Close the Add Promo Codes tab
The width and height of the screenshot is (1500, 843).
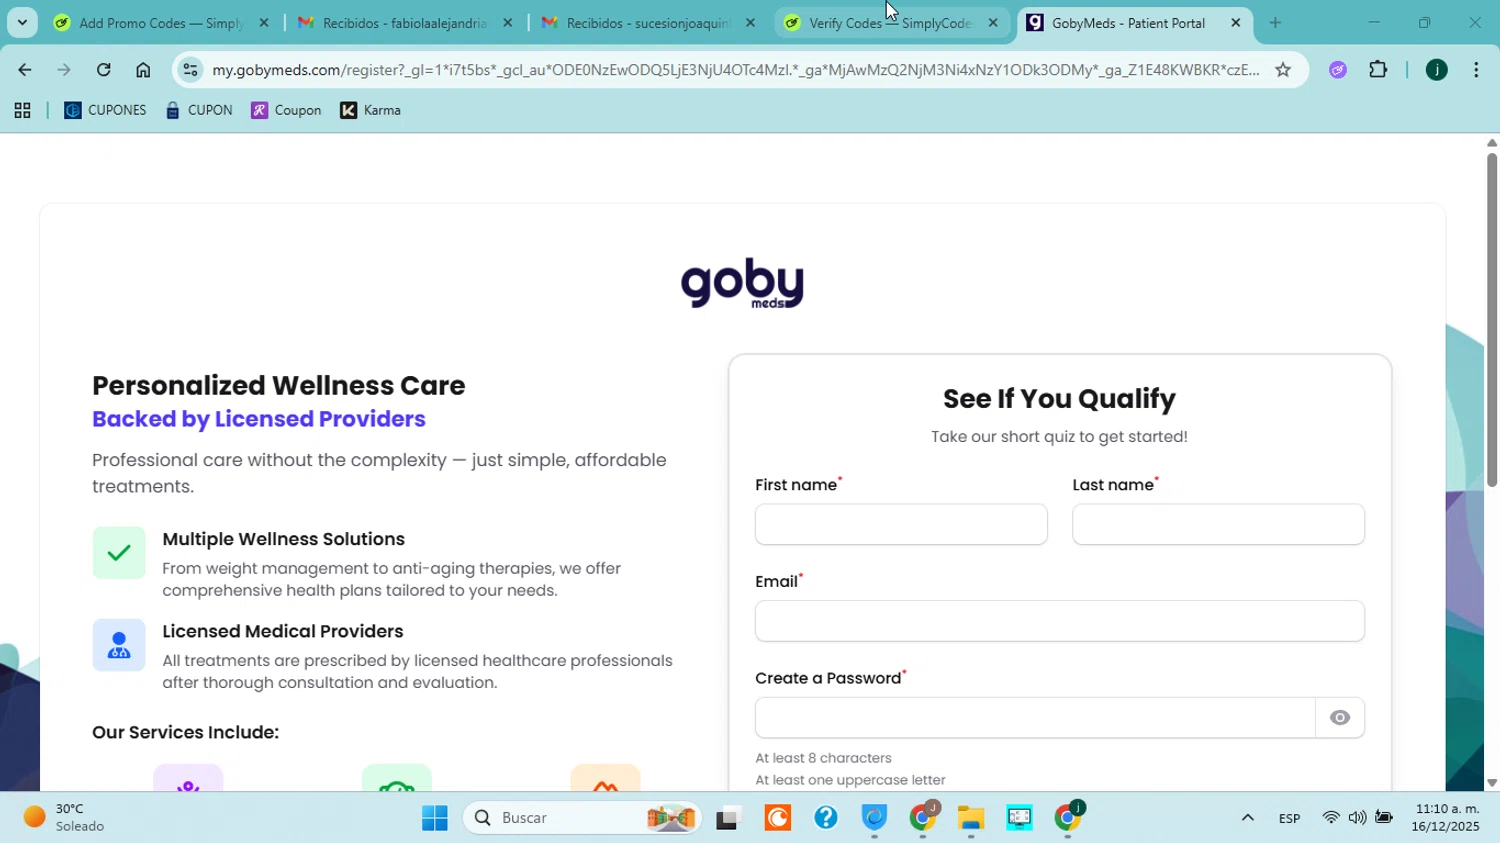(264, 23)
